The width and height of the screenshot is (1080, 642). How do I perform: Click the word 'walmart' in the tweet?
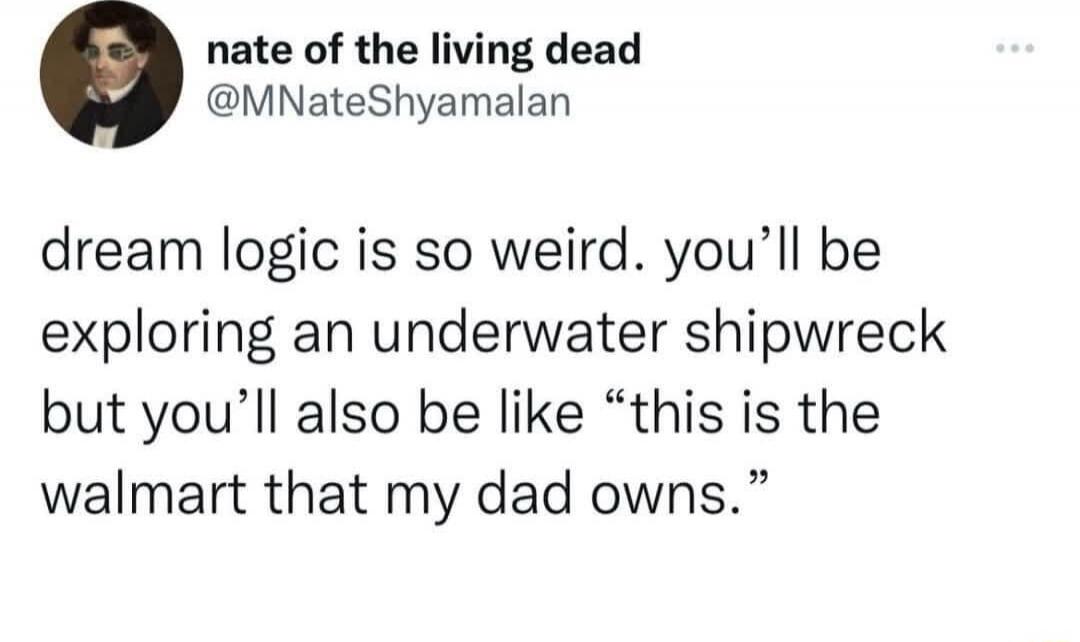[x=143, y=496]
